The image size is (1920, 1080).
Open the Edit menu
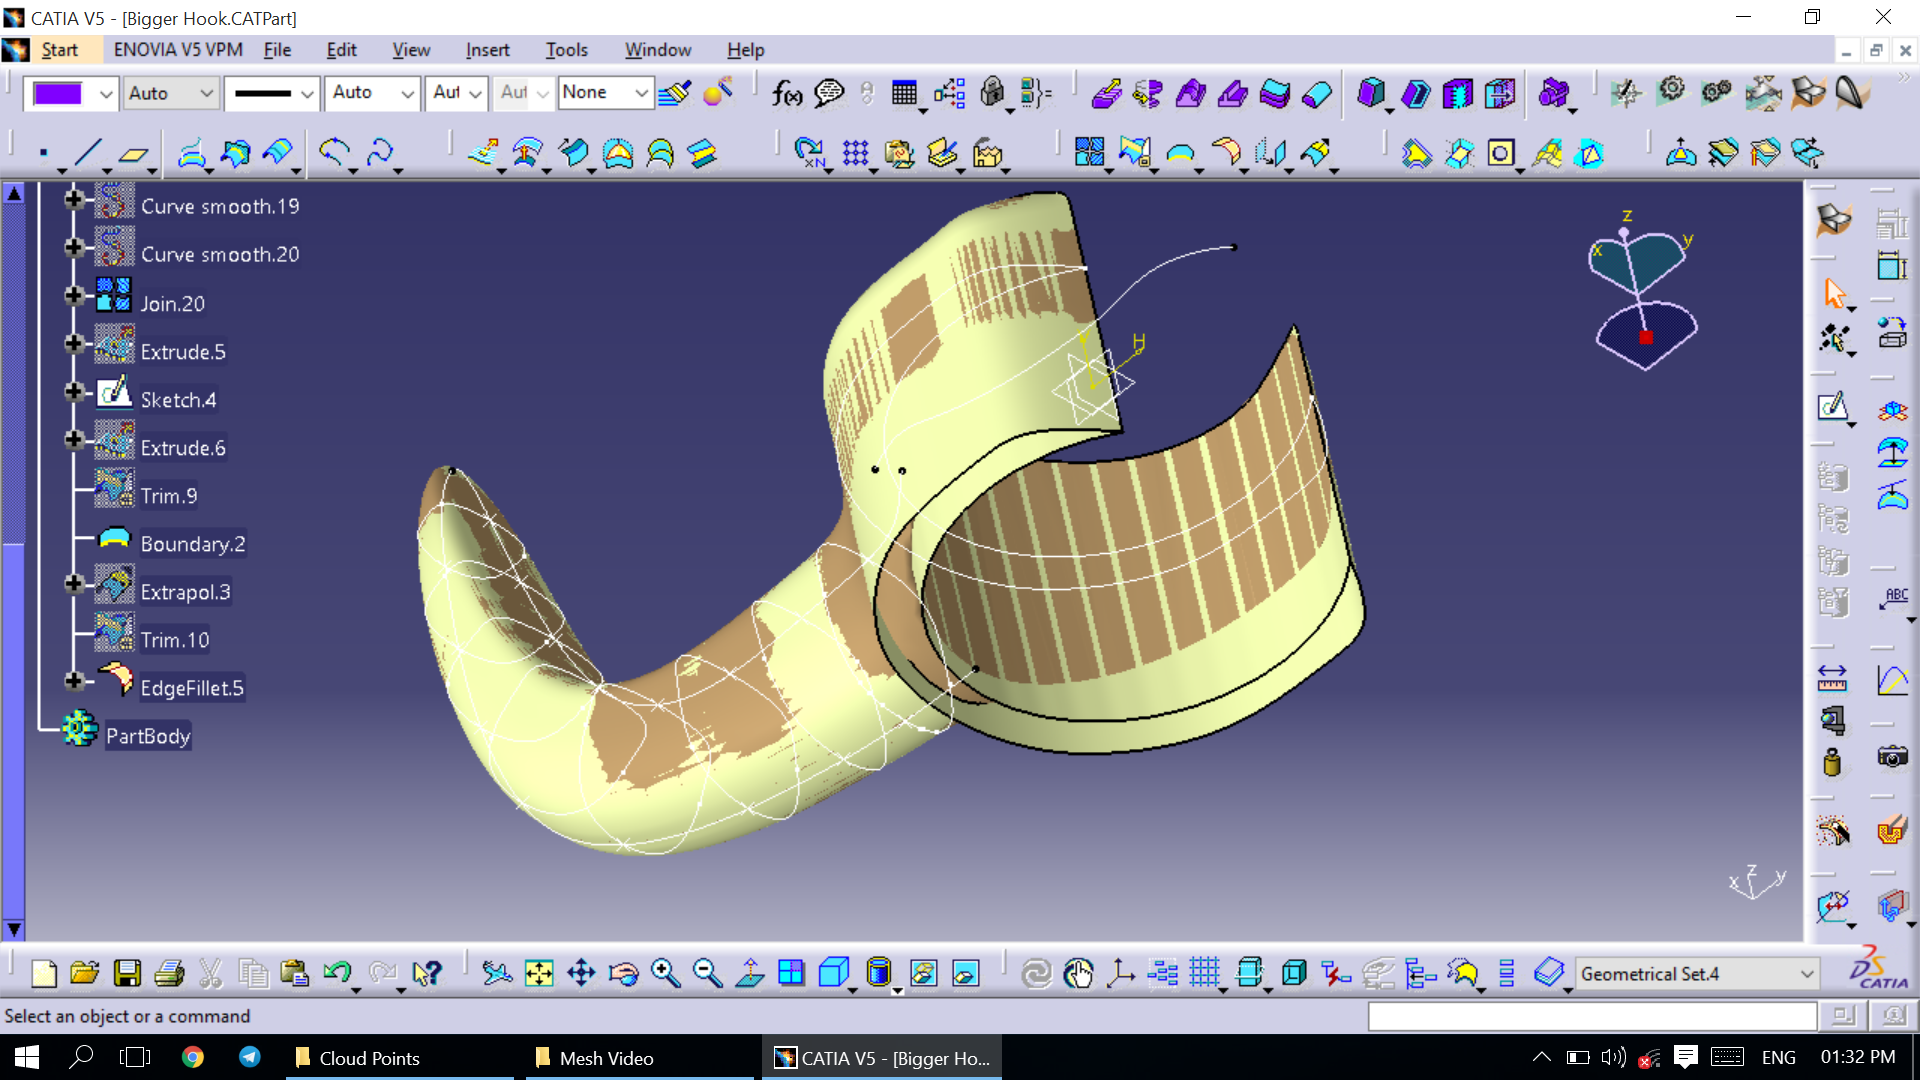(341, 50)
